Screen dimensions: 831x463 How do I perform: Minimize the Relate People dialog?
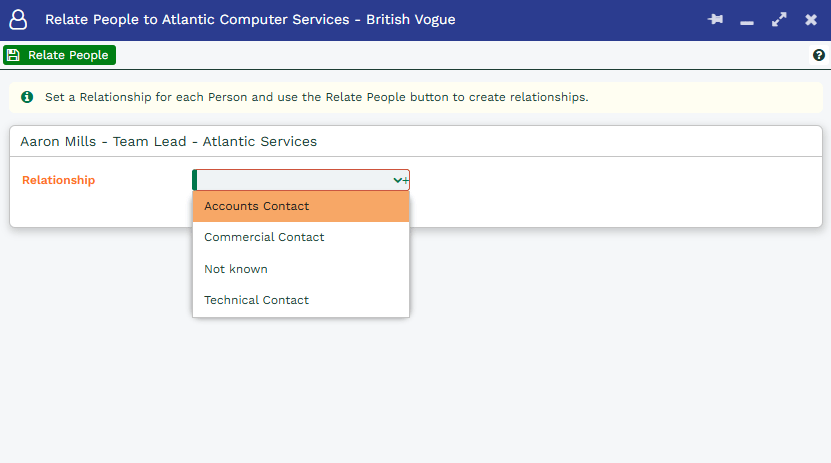(x=747, y=23)
